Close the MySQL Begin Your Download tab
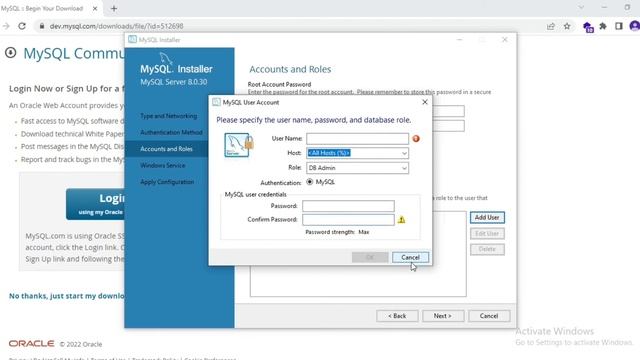The width and height of the screenshot is (640, 360). pos(95,8)
